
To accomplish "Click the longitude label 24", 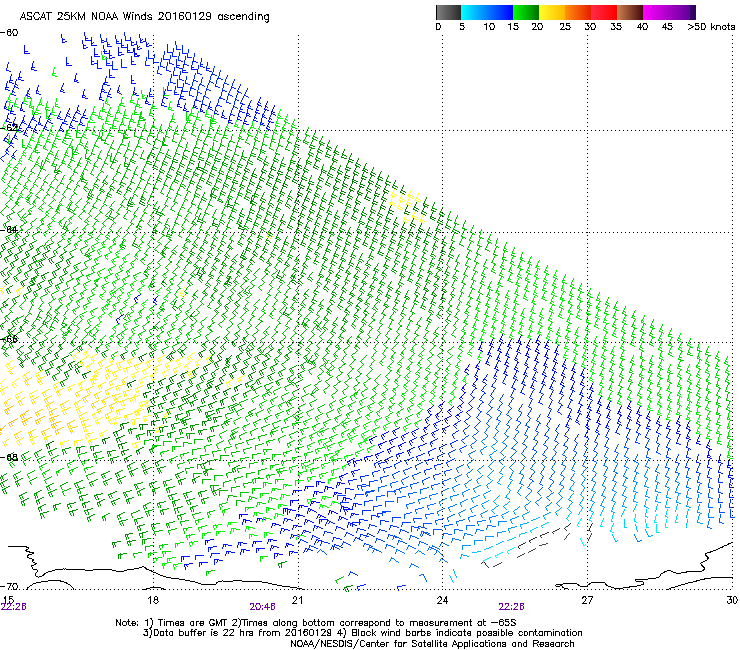I will coord(442,600).
